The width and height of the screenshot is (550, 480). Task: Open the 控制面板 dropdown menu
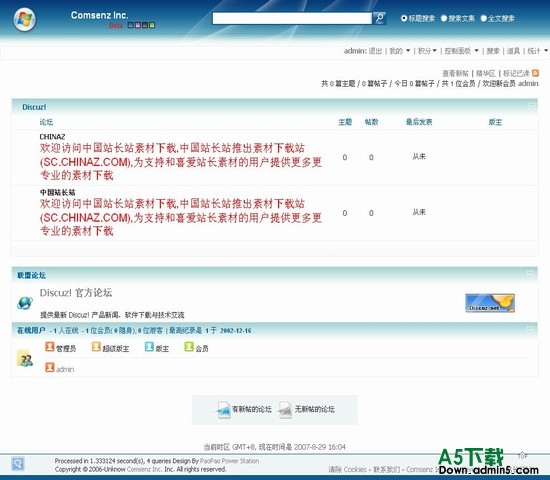[461, 51]
